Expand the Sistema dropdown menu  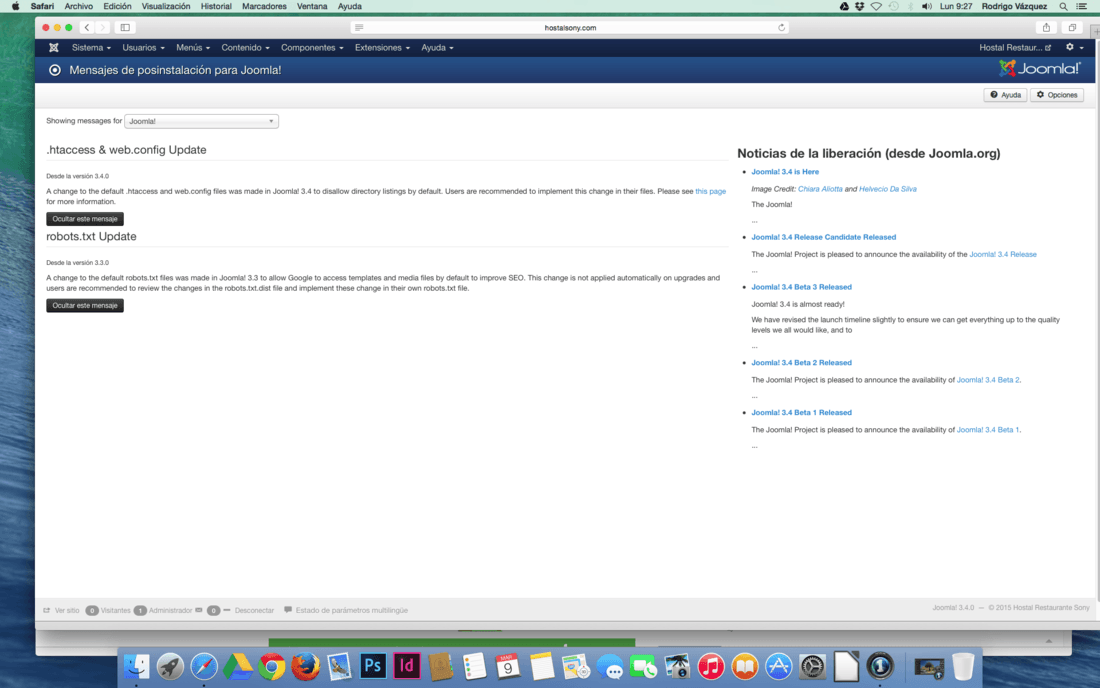coord(91,48)
